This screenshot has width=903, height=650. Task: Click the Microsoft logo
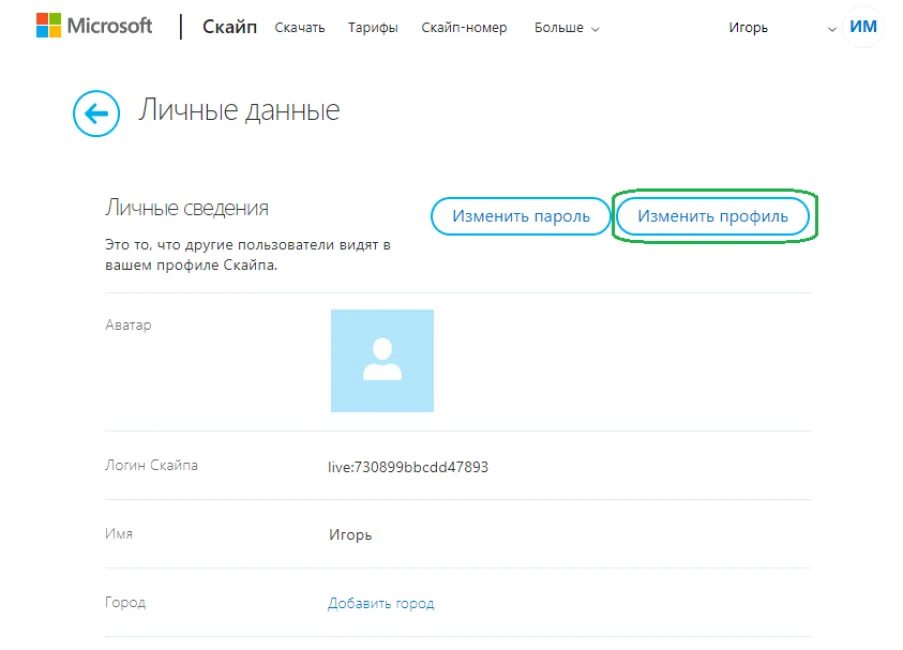coord(94,26)
